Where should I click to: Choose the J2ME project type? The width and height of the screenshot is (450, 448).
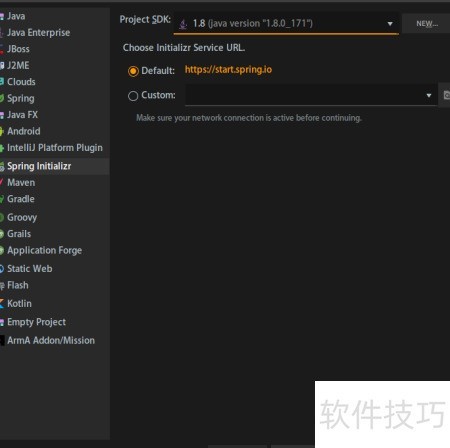(18, 65)
